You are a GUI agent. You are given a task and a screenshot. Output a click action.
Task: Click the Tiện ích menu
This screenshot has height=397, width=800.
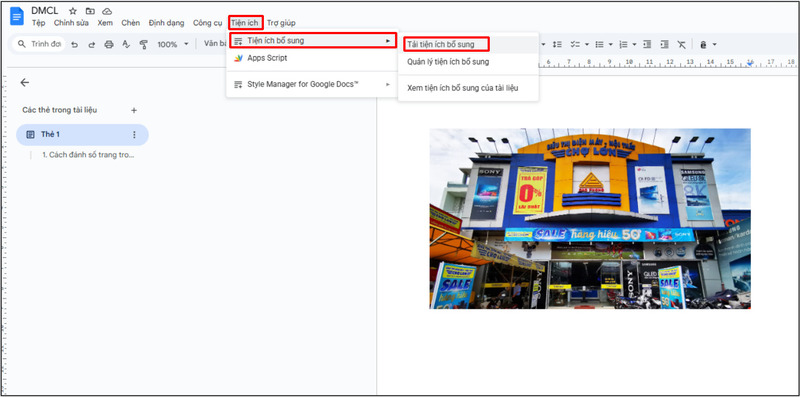245,23
